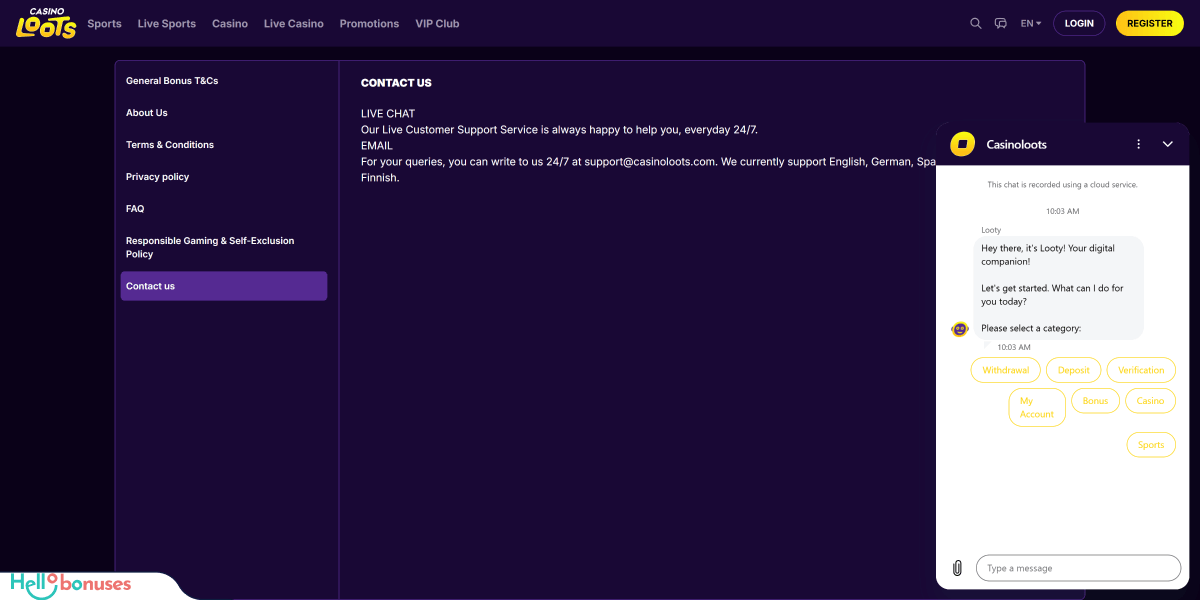Select the Bonus chat category
The width and height of the screenshot is (1200, 600).
pos(1095,401)
